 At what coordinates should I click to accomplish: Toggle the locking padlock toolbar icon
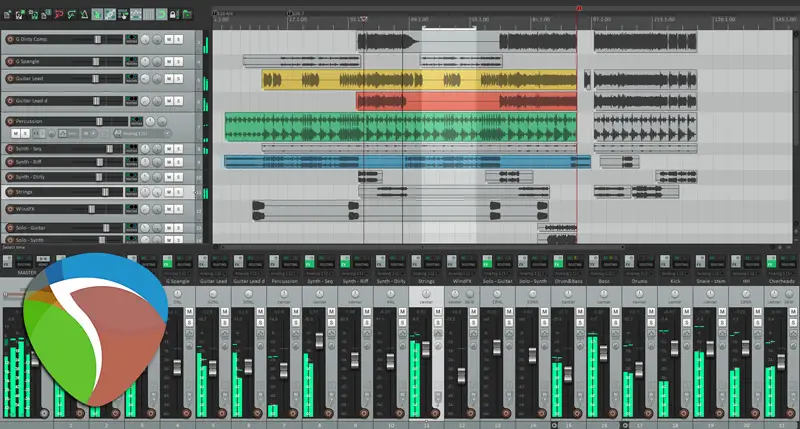click(x=174, y=14)
